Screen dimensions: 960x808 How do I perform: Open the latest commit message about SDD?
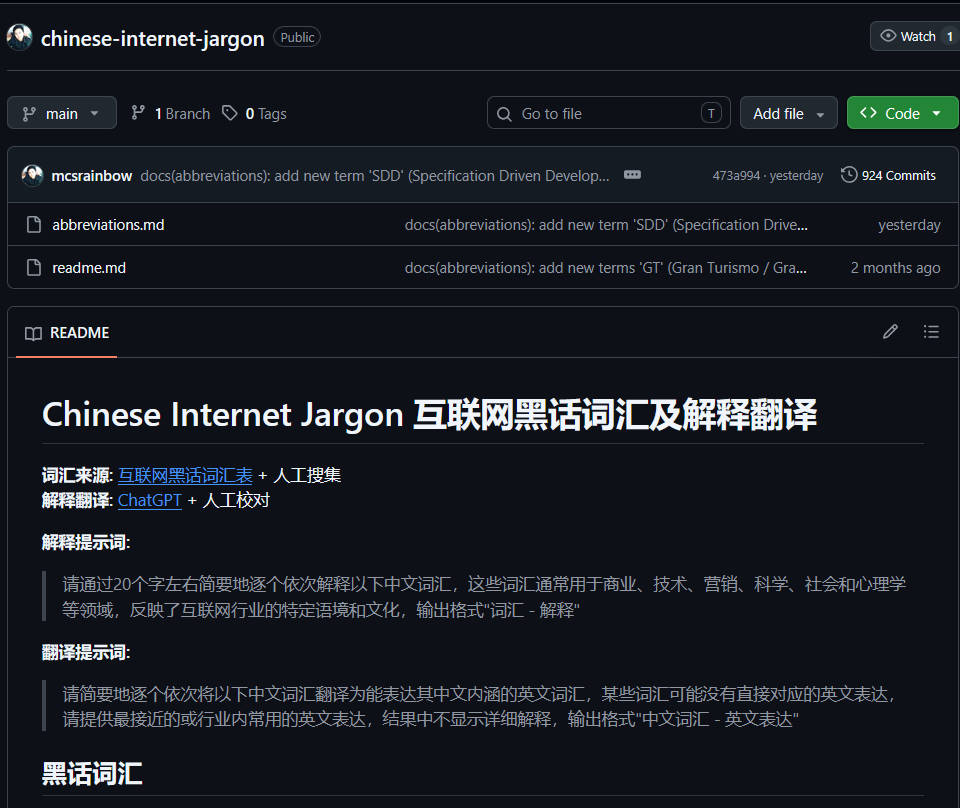point(375,176)
